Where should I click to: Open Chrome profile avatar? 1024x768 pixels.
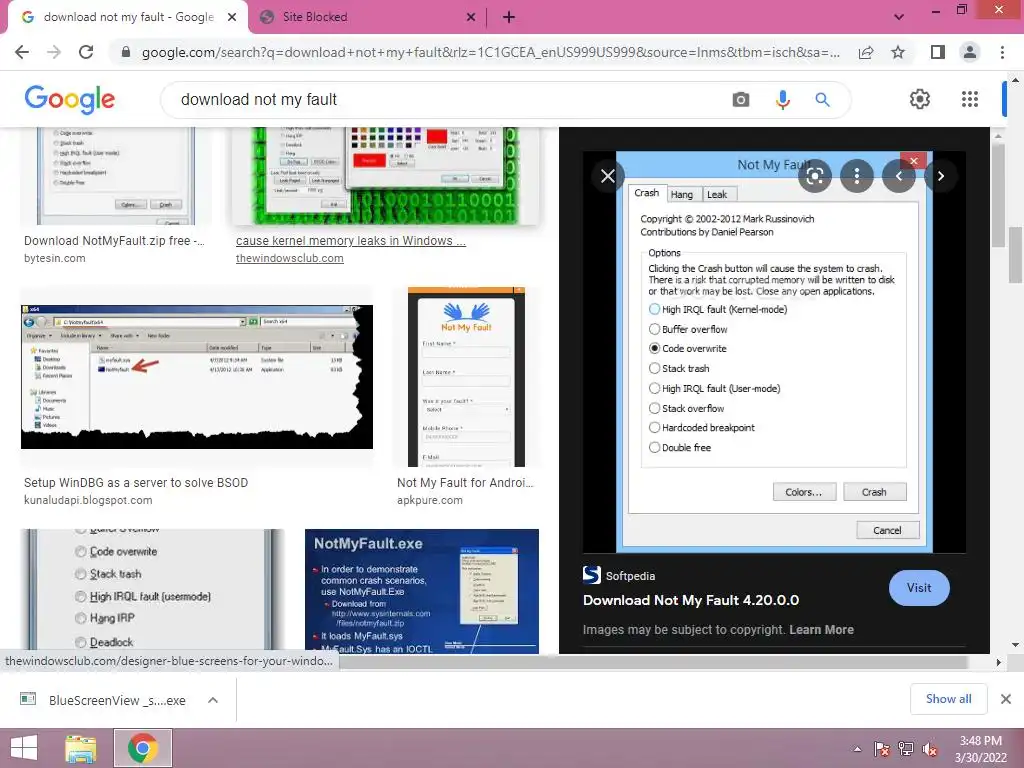[970, 52]
